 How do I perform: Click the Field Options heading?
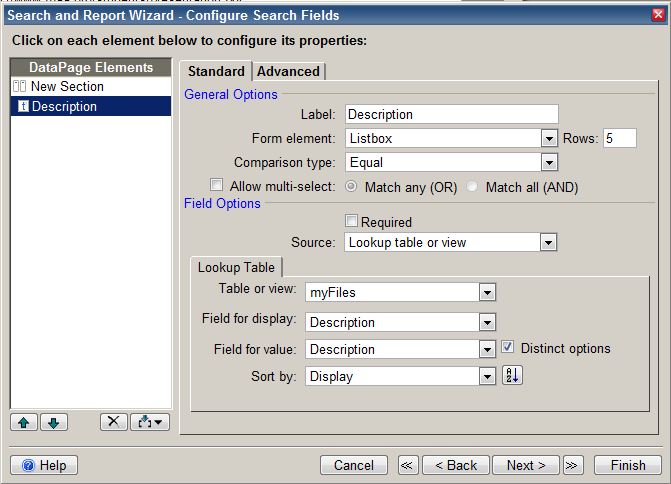[222, 203]
